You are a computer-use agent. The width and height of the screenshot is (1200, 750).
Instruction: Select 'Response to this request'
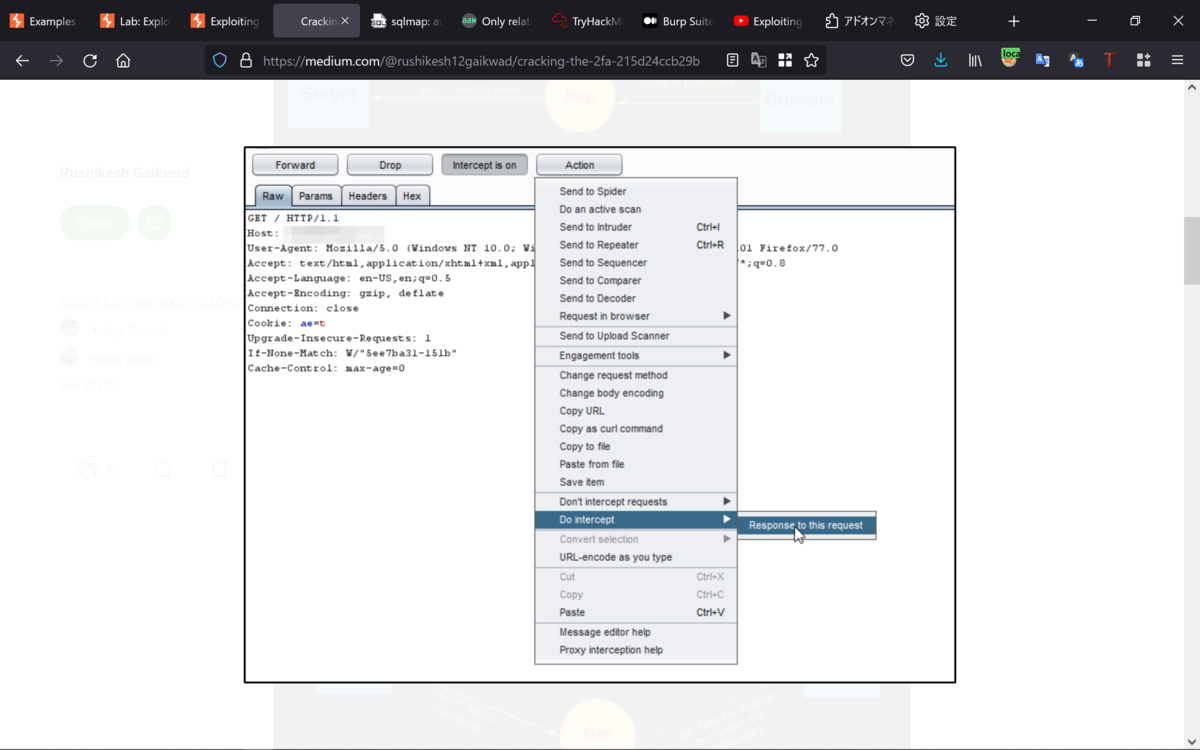pyautogui.click(x=806, y=525)
